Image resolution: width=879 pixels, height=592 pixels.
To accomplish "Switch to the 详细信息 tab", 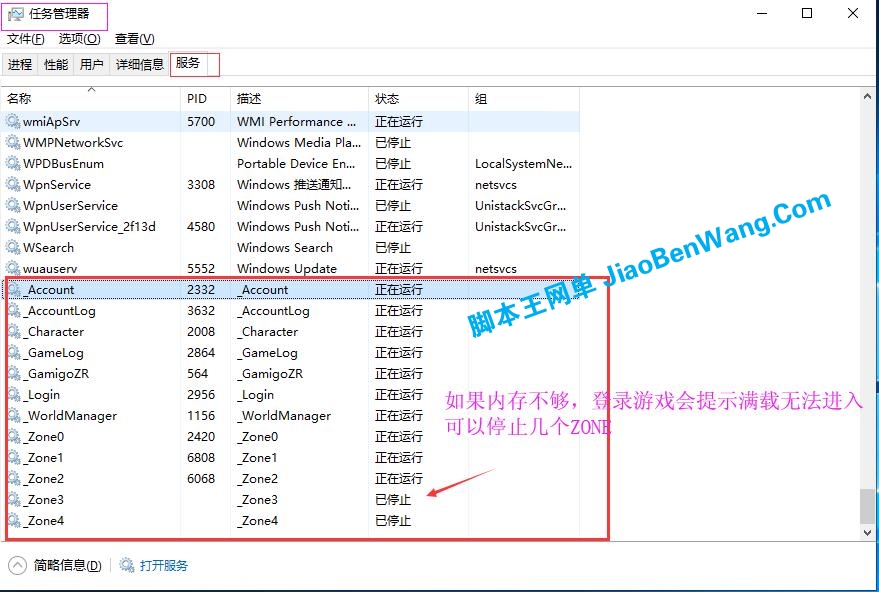I will (x=140, y=64).
